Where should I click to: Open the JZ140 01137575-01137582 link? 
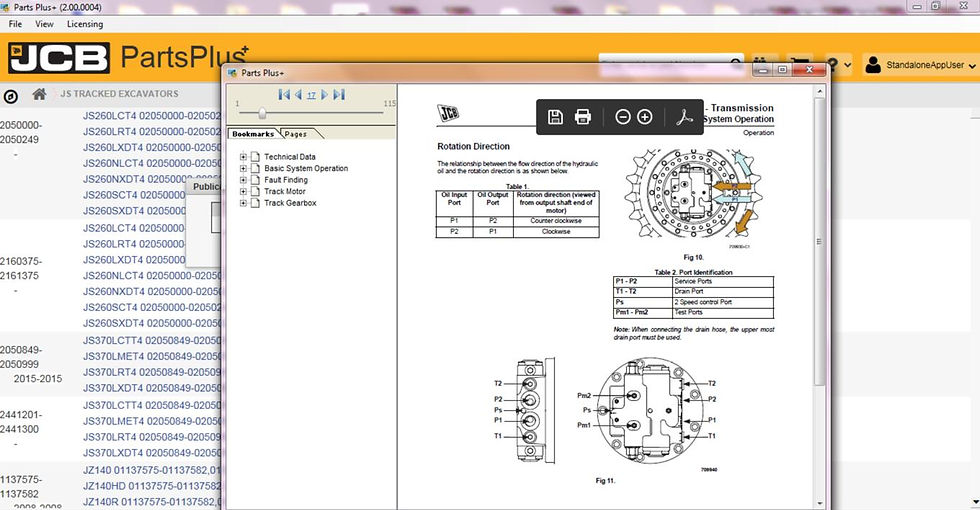152,470
